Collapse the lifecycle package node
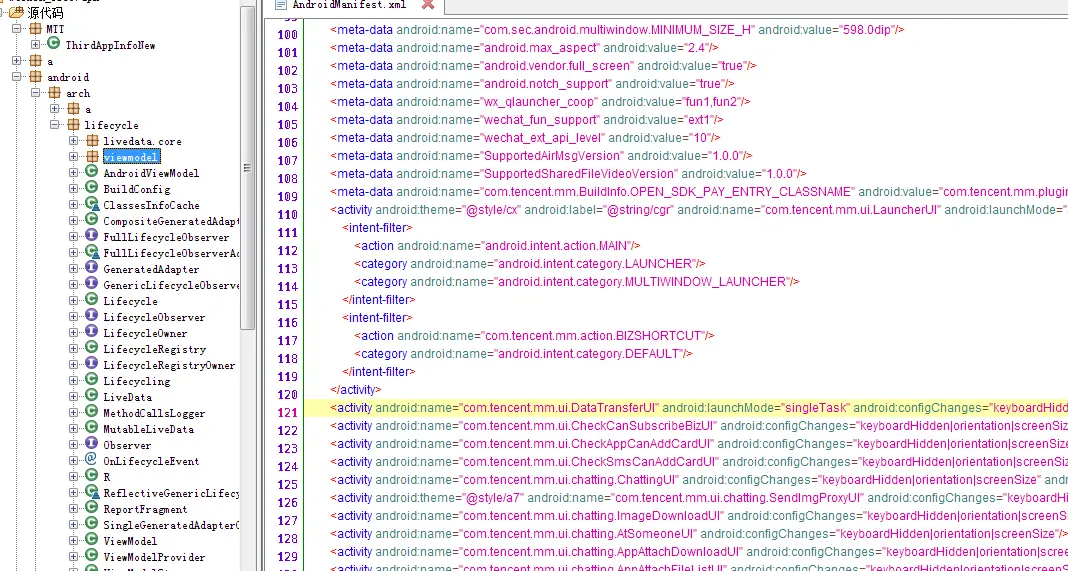The width and height of the screenshot is (1068, 571). (x=54, y=125)
